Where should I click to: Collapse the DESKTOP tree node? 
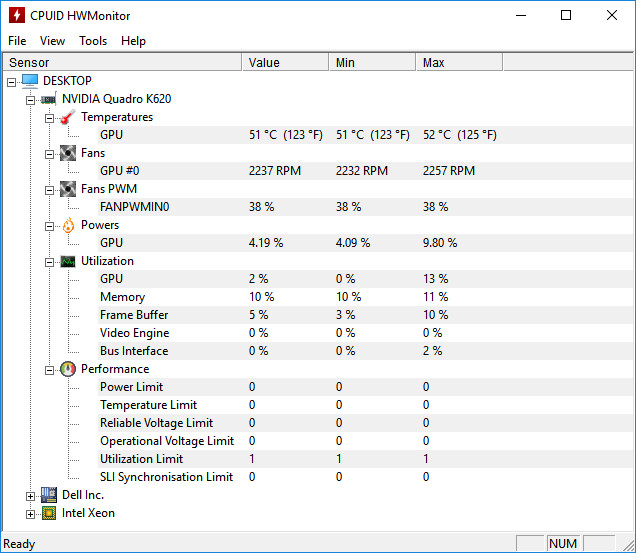(11, 82)
